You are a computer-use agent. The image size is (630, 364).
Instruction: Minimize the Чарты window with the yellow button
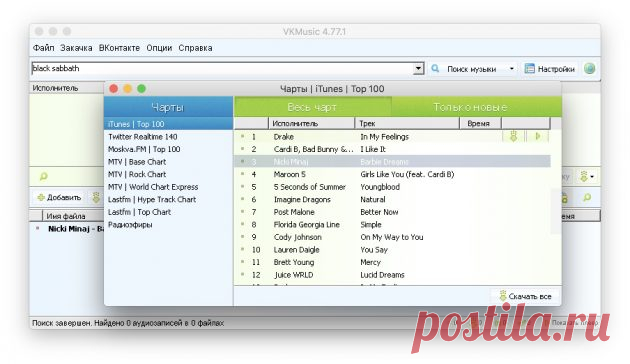coord(127,88)
